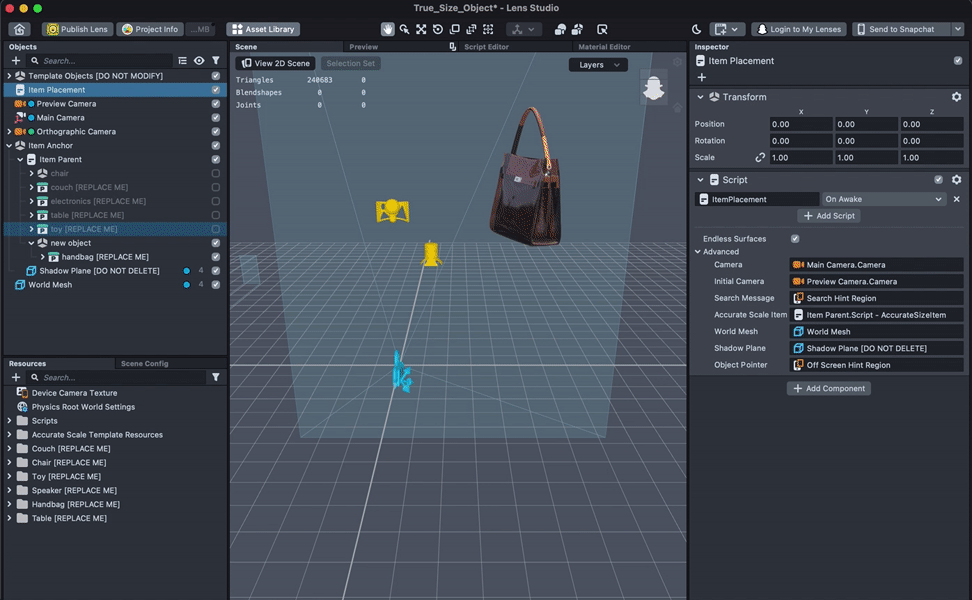Click the Publish Lens button

77,30
